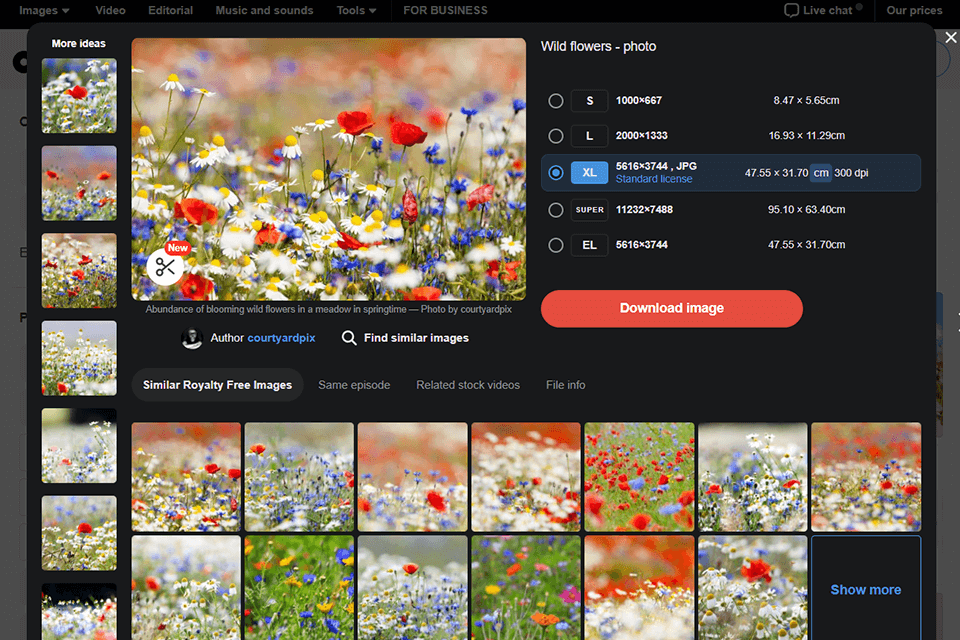Screen dimensions: 960x640
Task: Open the Images dropdown in the top bar
Action: (x=44, y=10)
